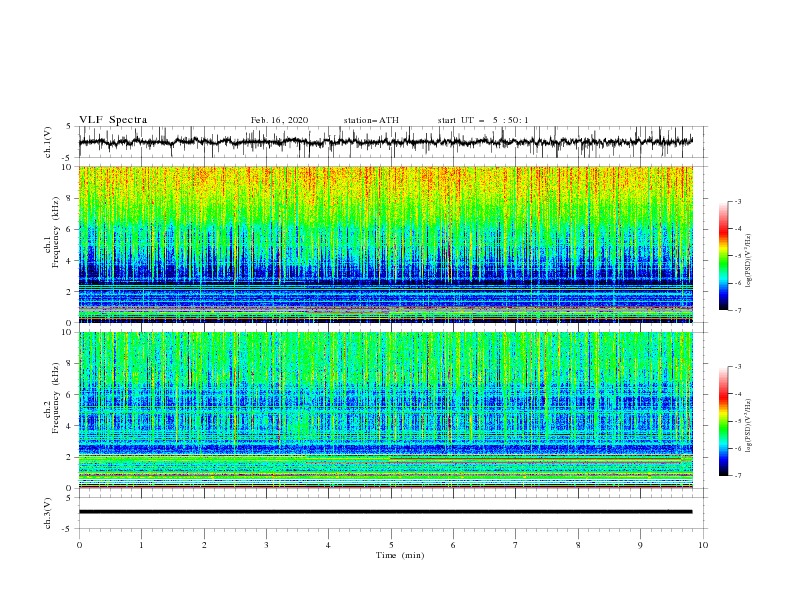Click the "2" kHz tick of ch.1 spectrogram
This screenshot has height=612, width=792.
pos(71,292)
